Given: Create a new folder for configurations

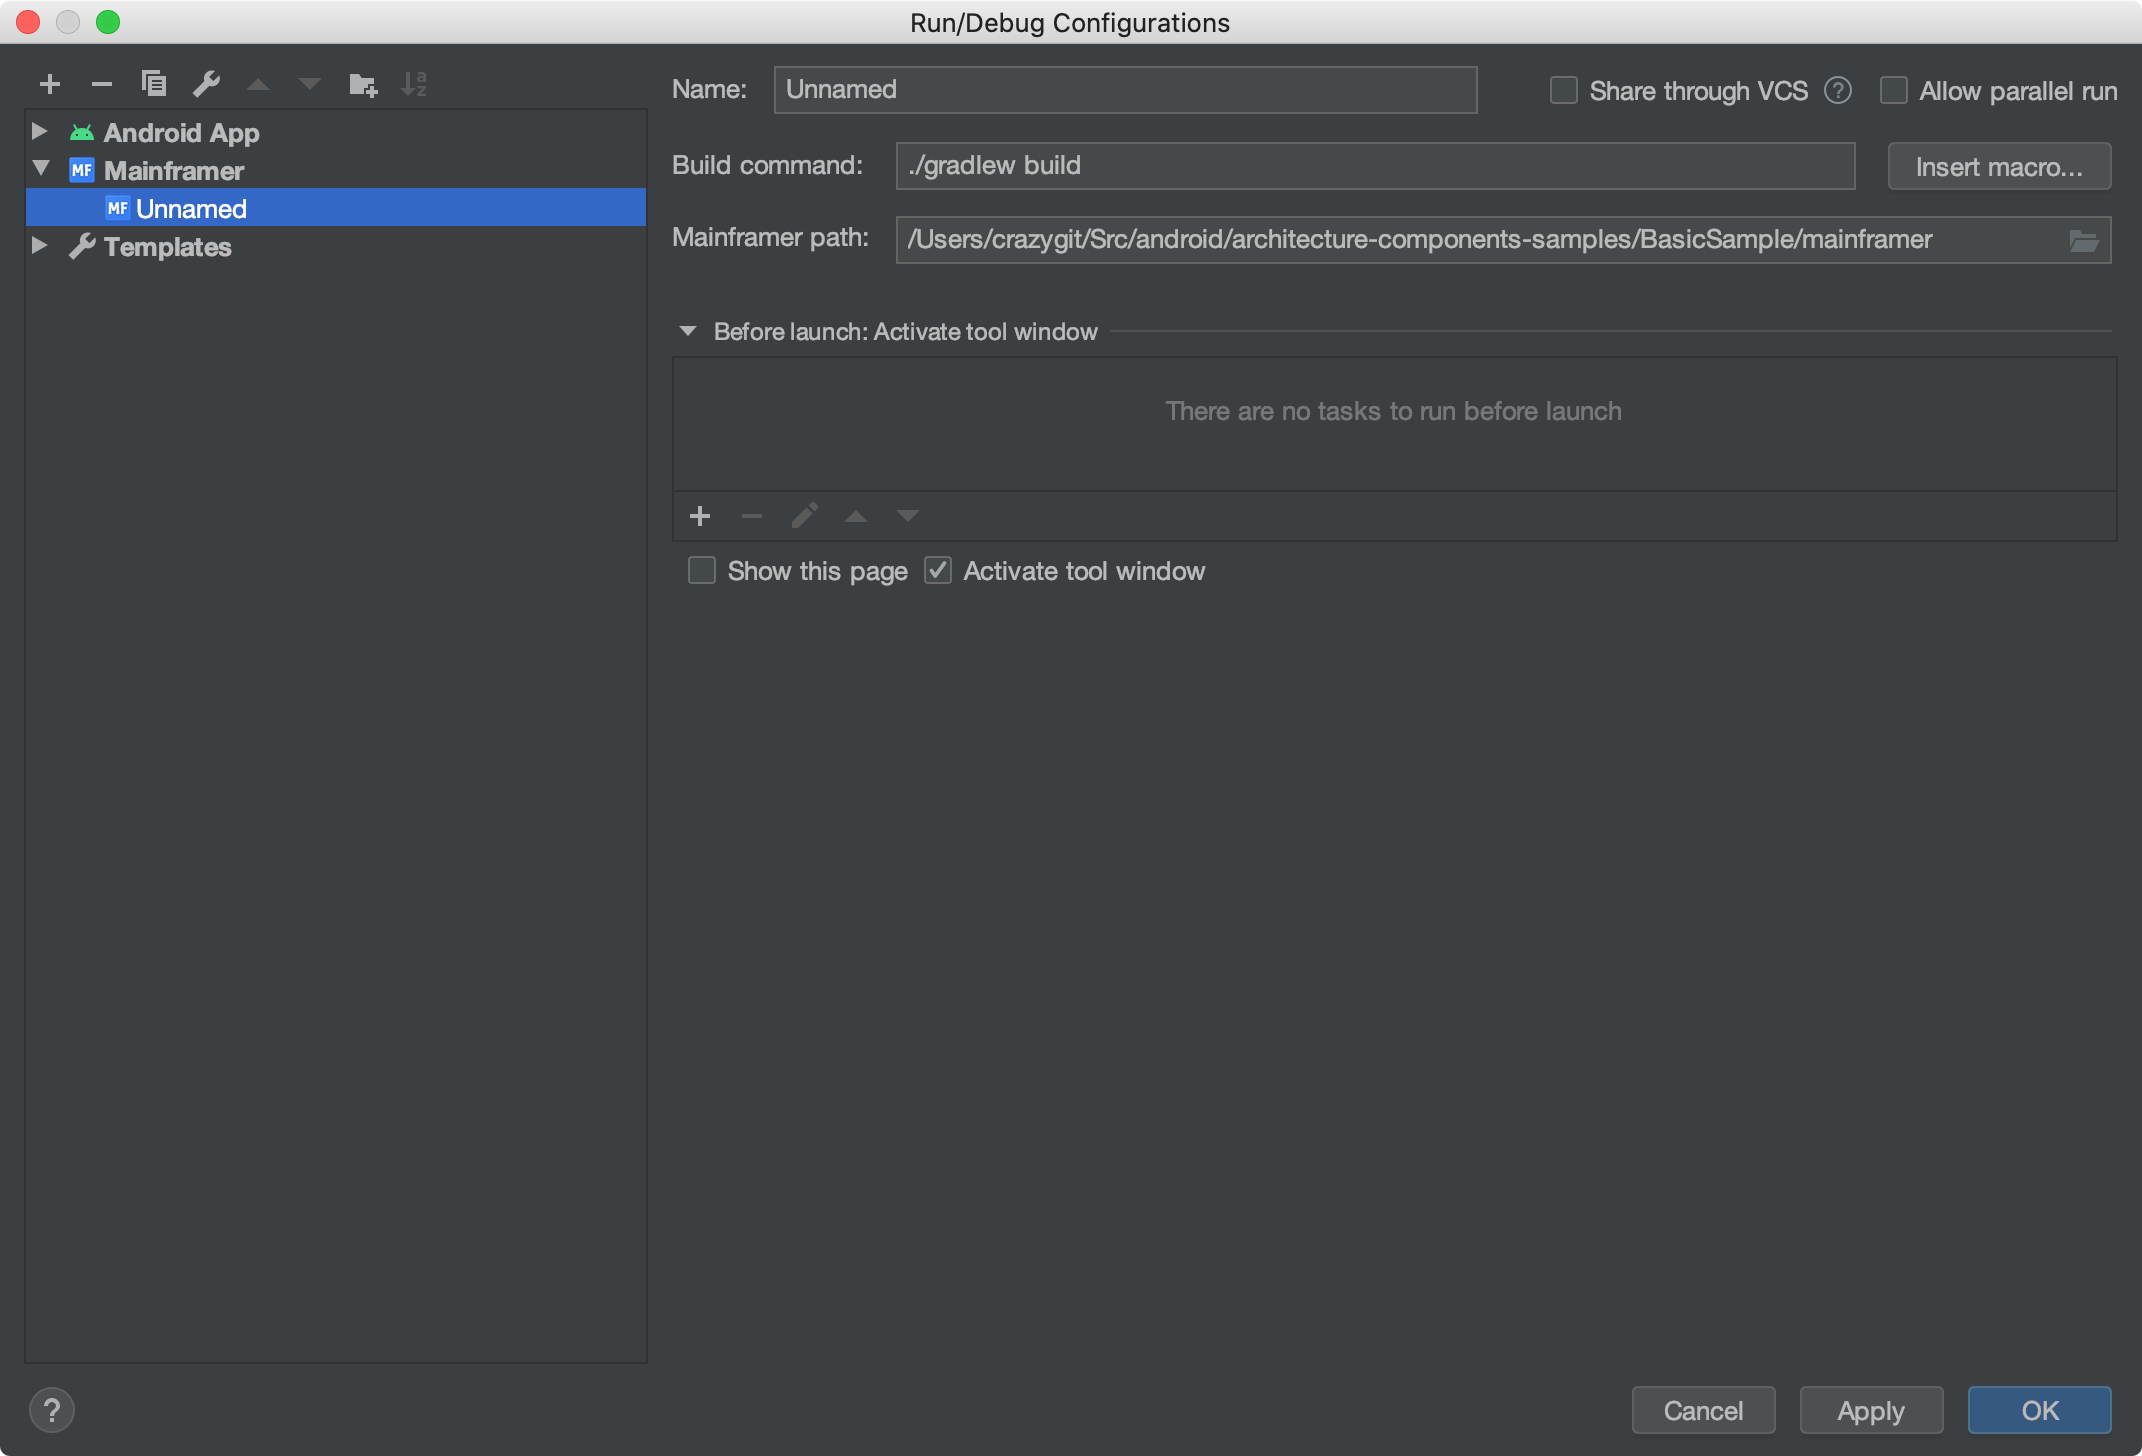Looking at the screenshot, I should coord(362,84).
